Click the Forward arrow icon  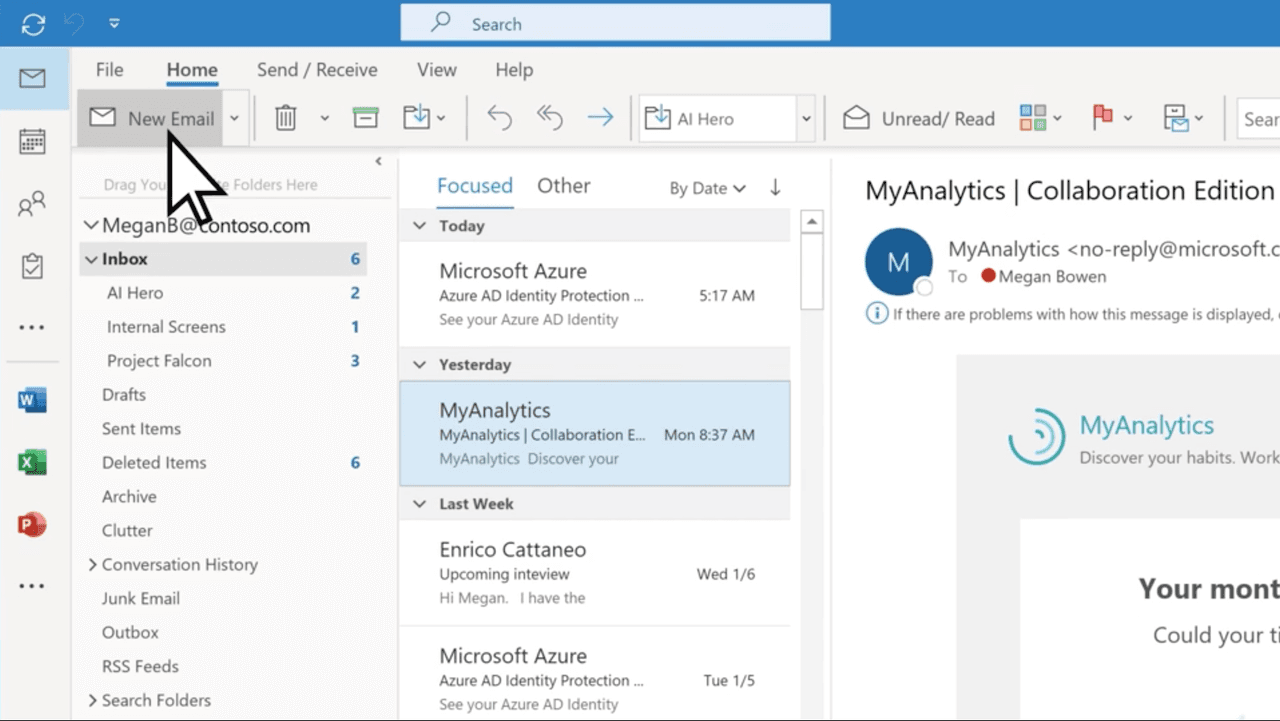[600, 117]
